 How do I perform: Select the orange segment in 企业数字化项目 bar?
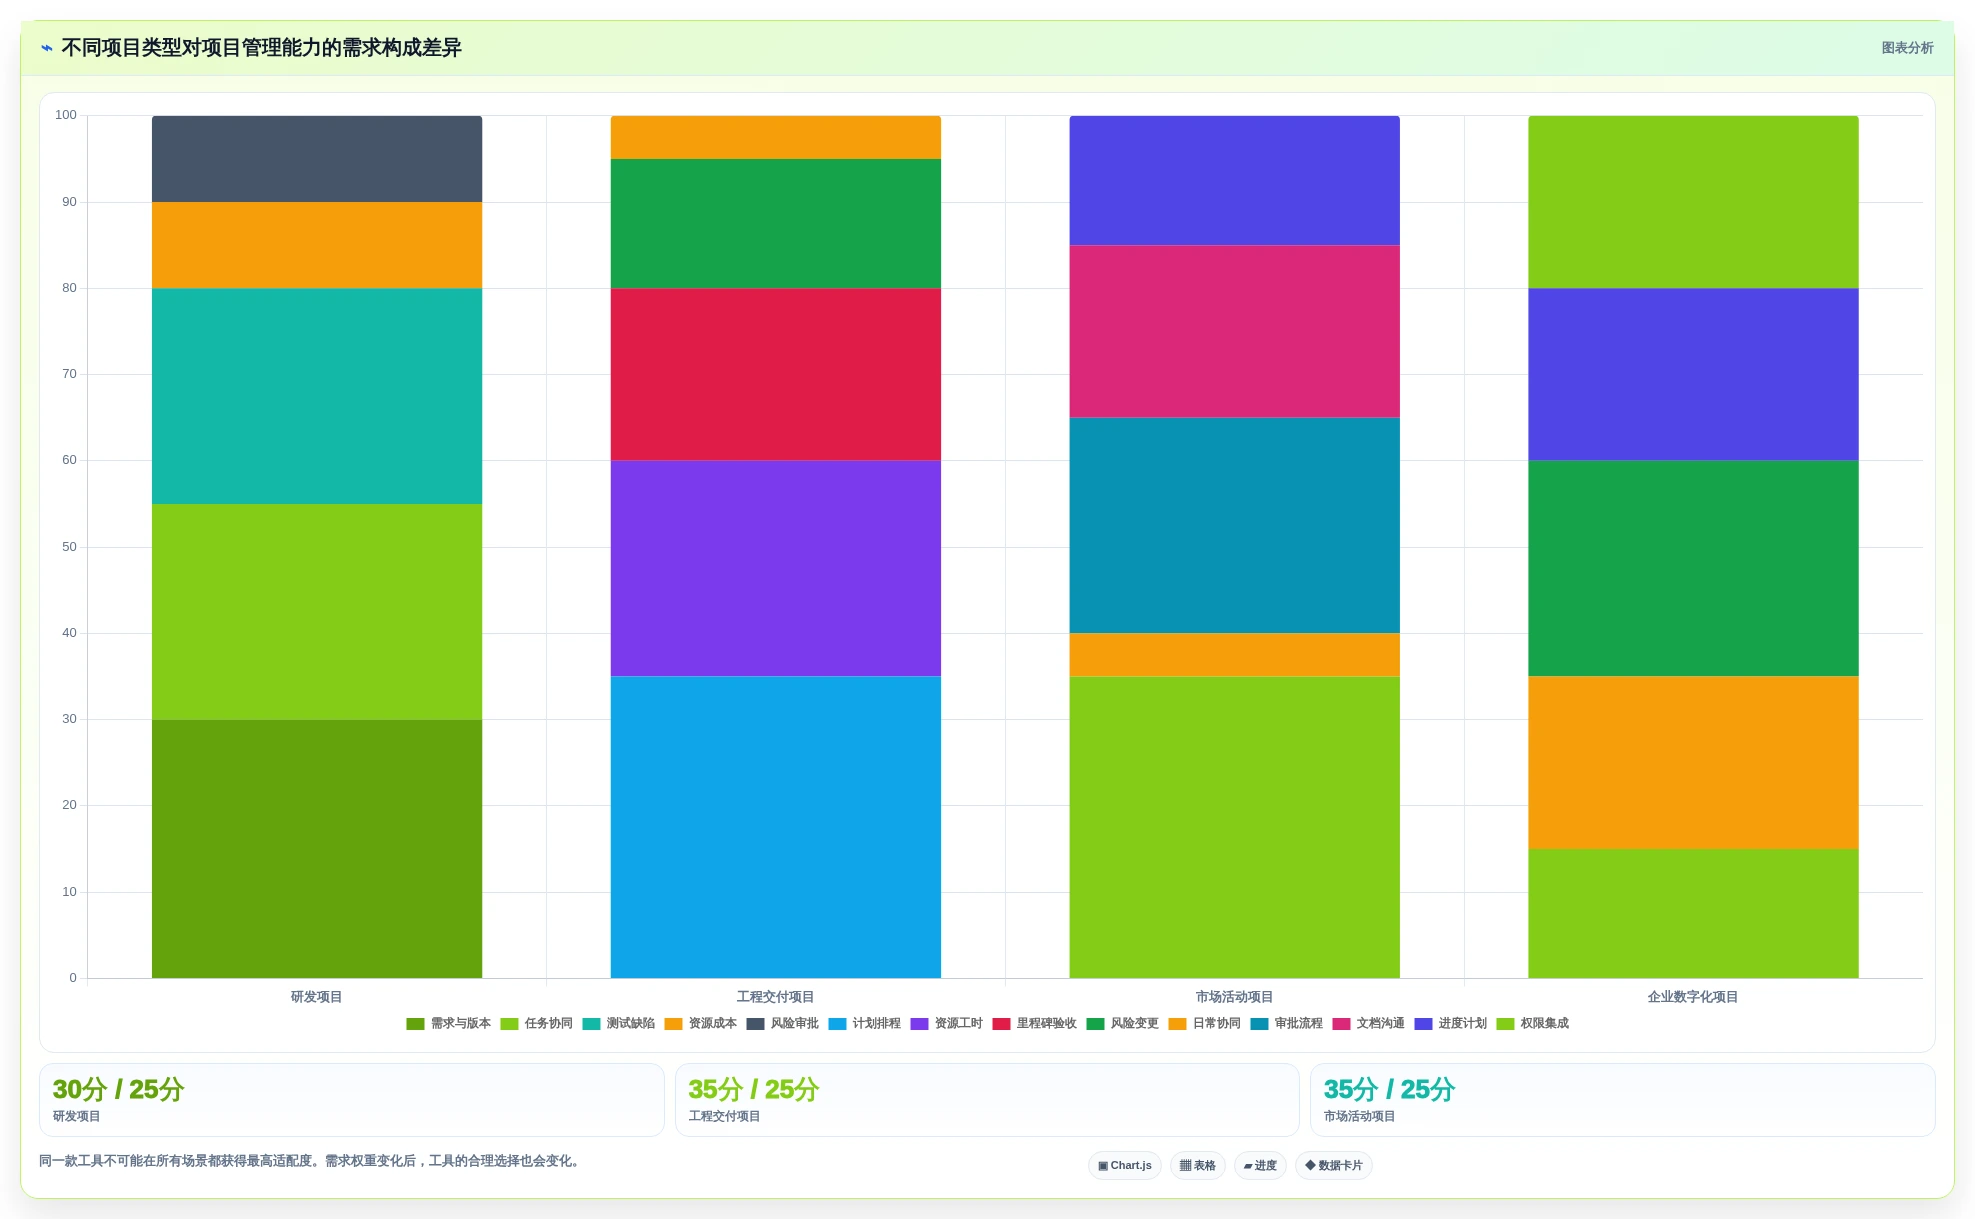pos(1694,763)
